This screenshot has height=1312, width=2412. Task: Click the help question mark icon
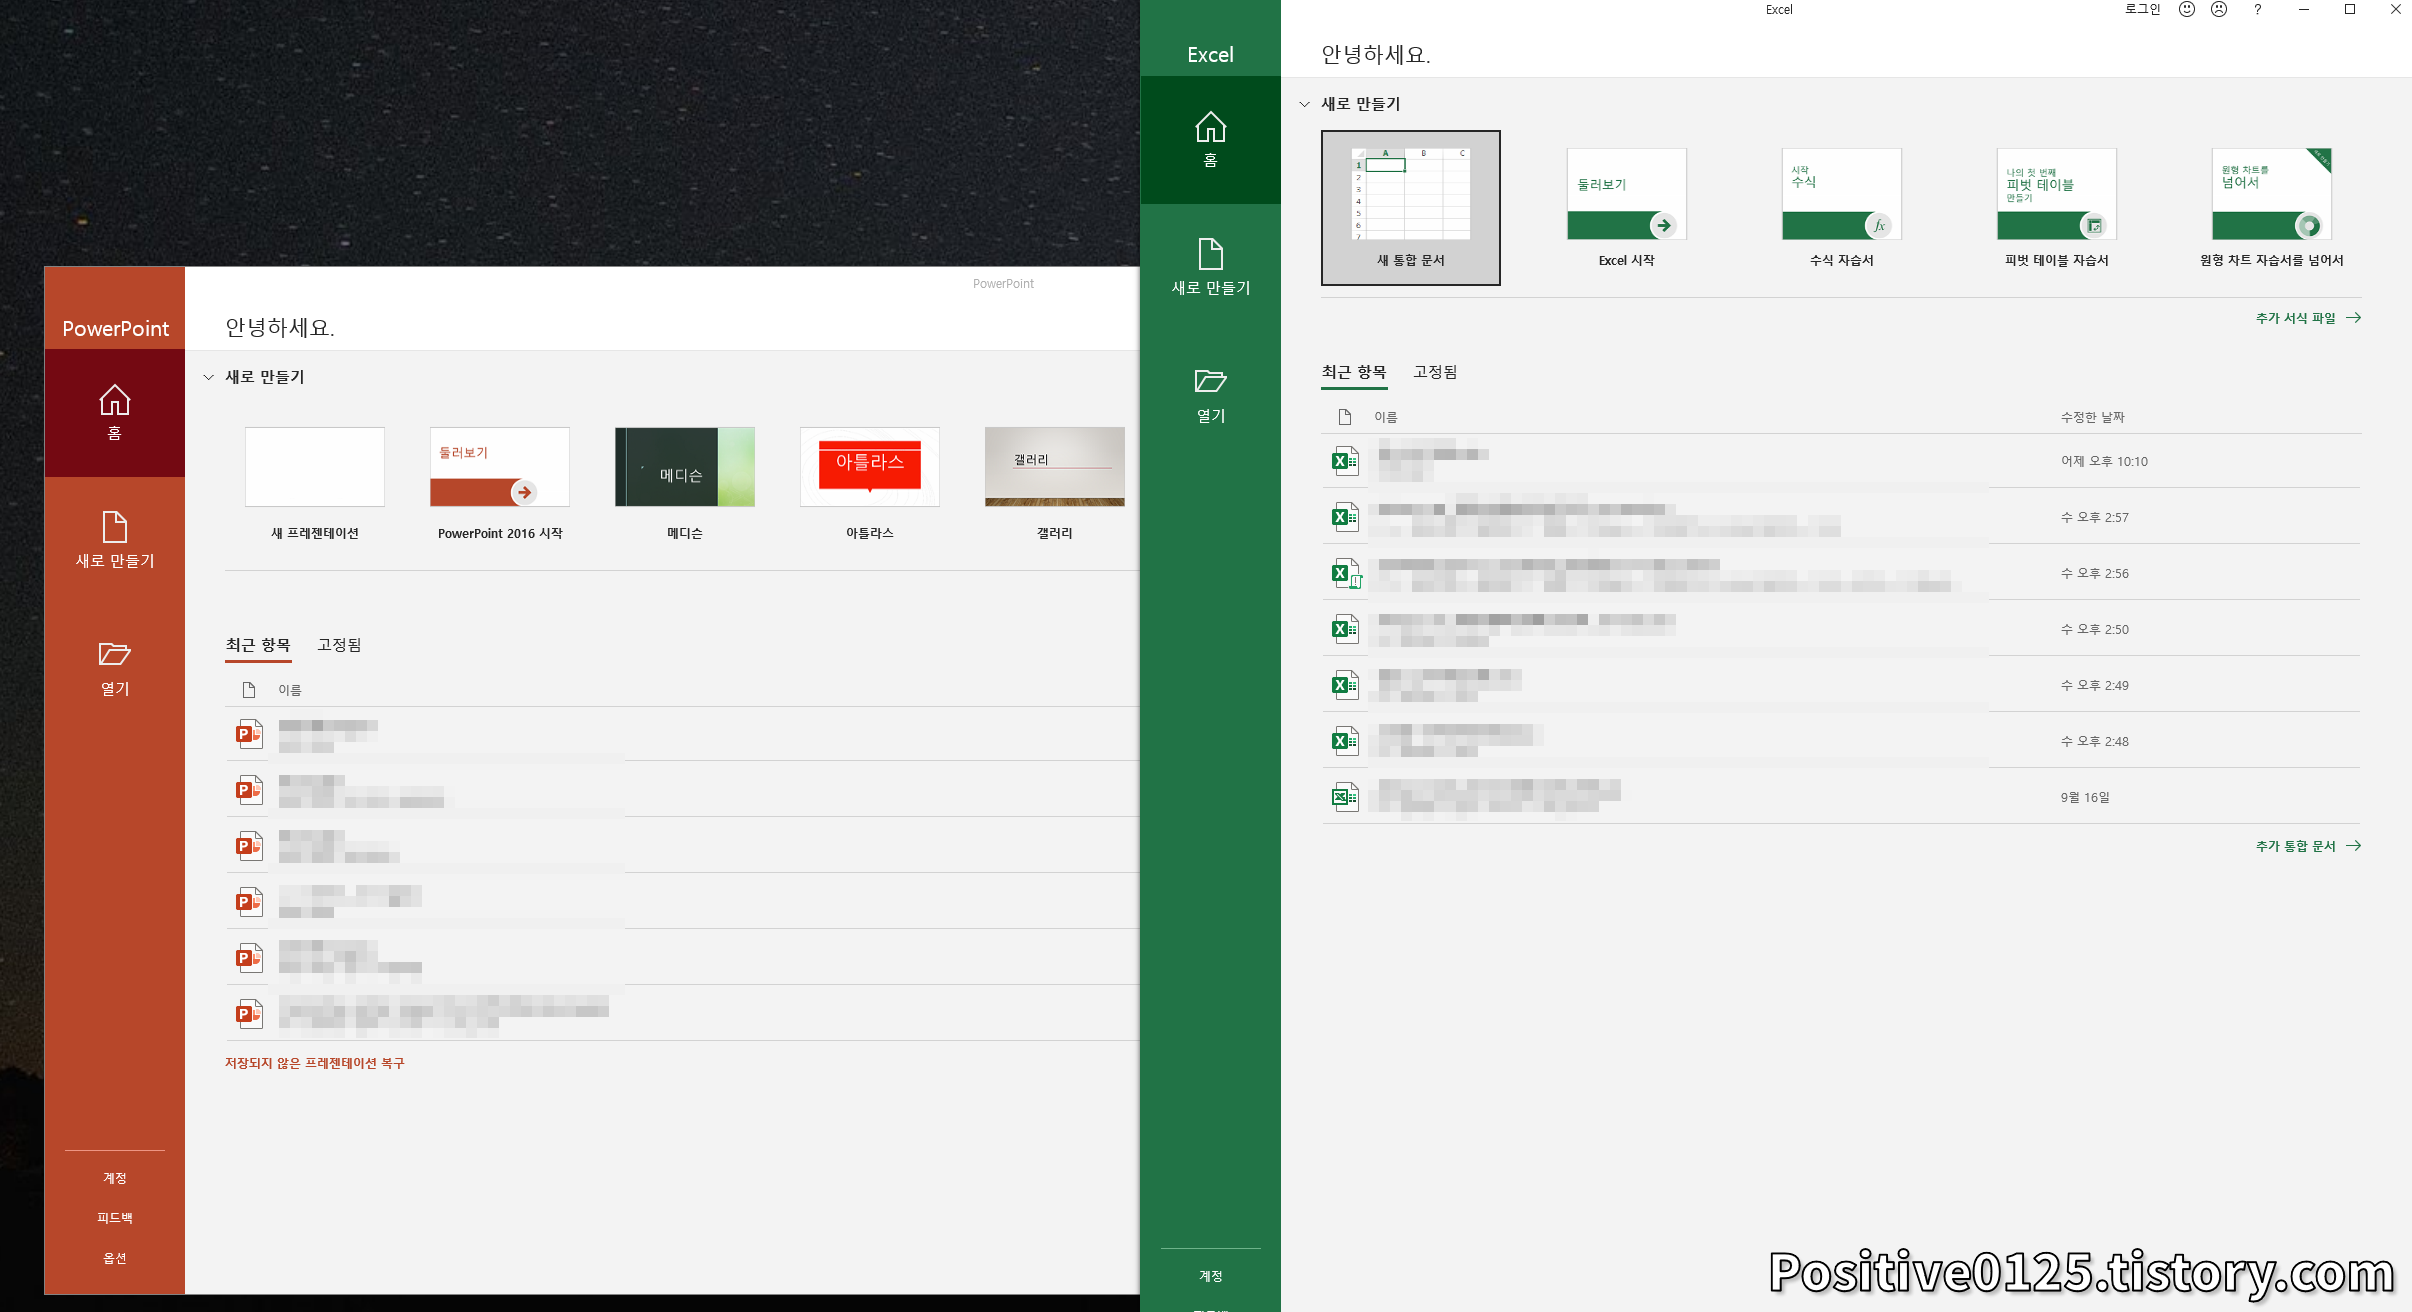point(2257,10)
